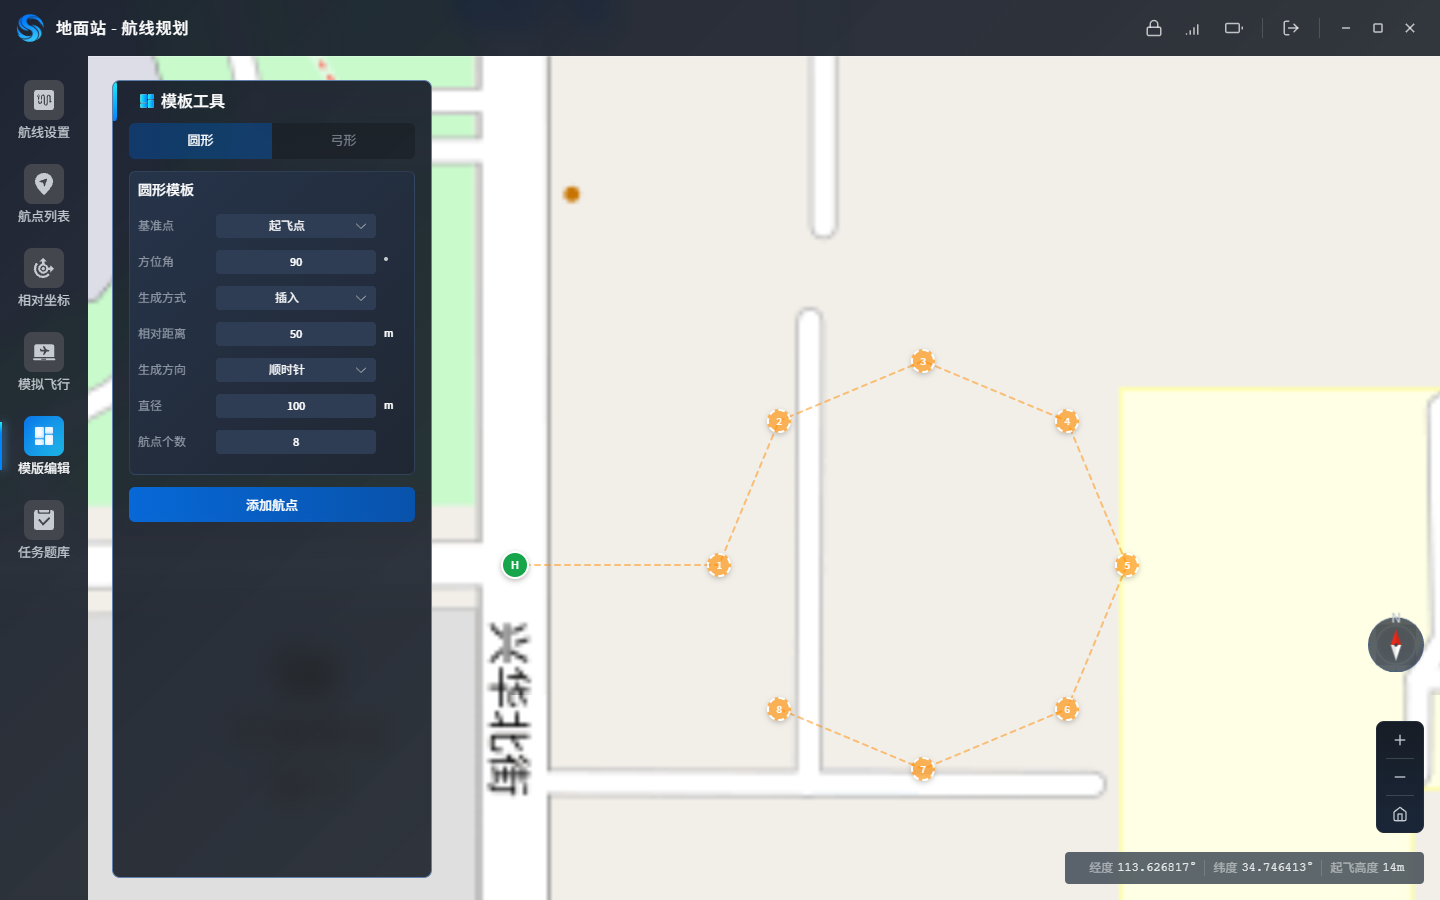Expand the 生成方向 dropdown showing 顺时针
This screenshot has height=900, width=1440.
coord(296,370)
